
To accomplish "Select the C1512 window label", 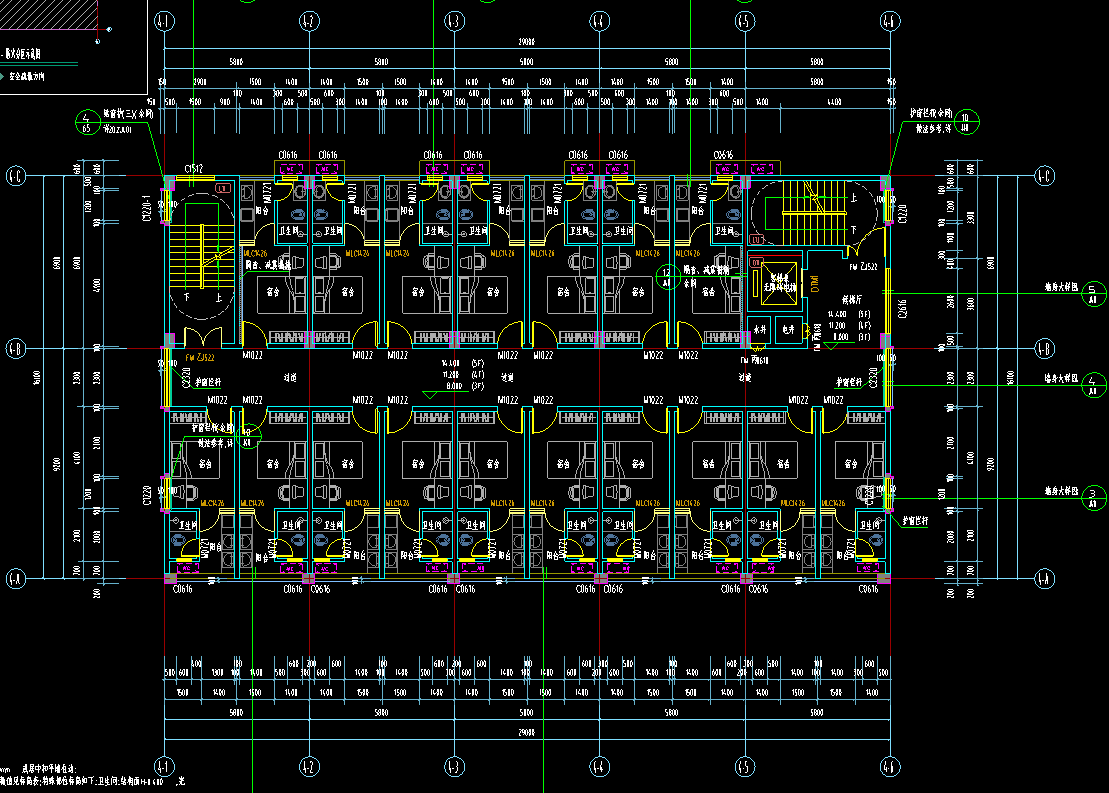I will click(195, 169).
